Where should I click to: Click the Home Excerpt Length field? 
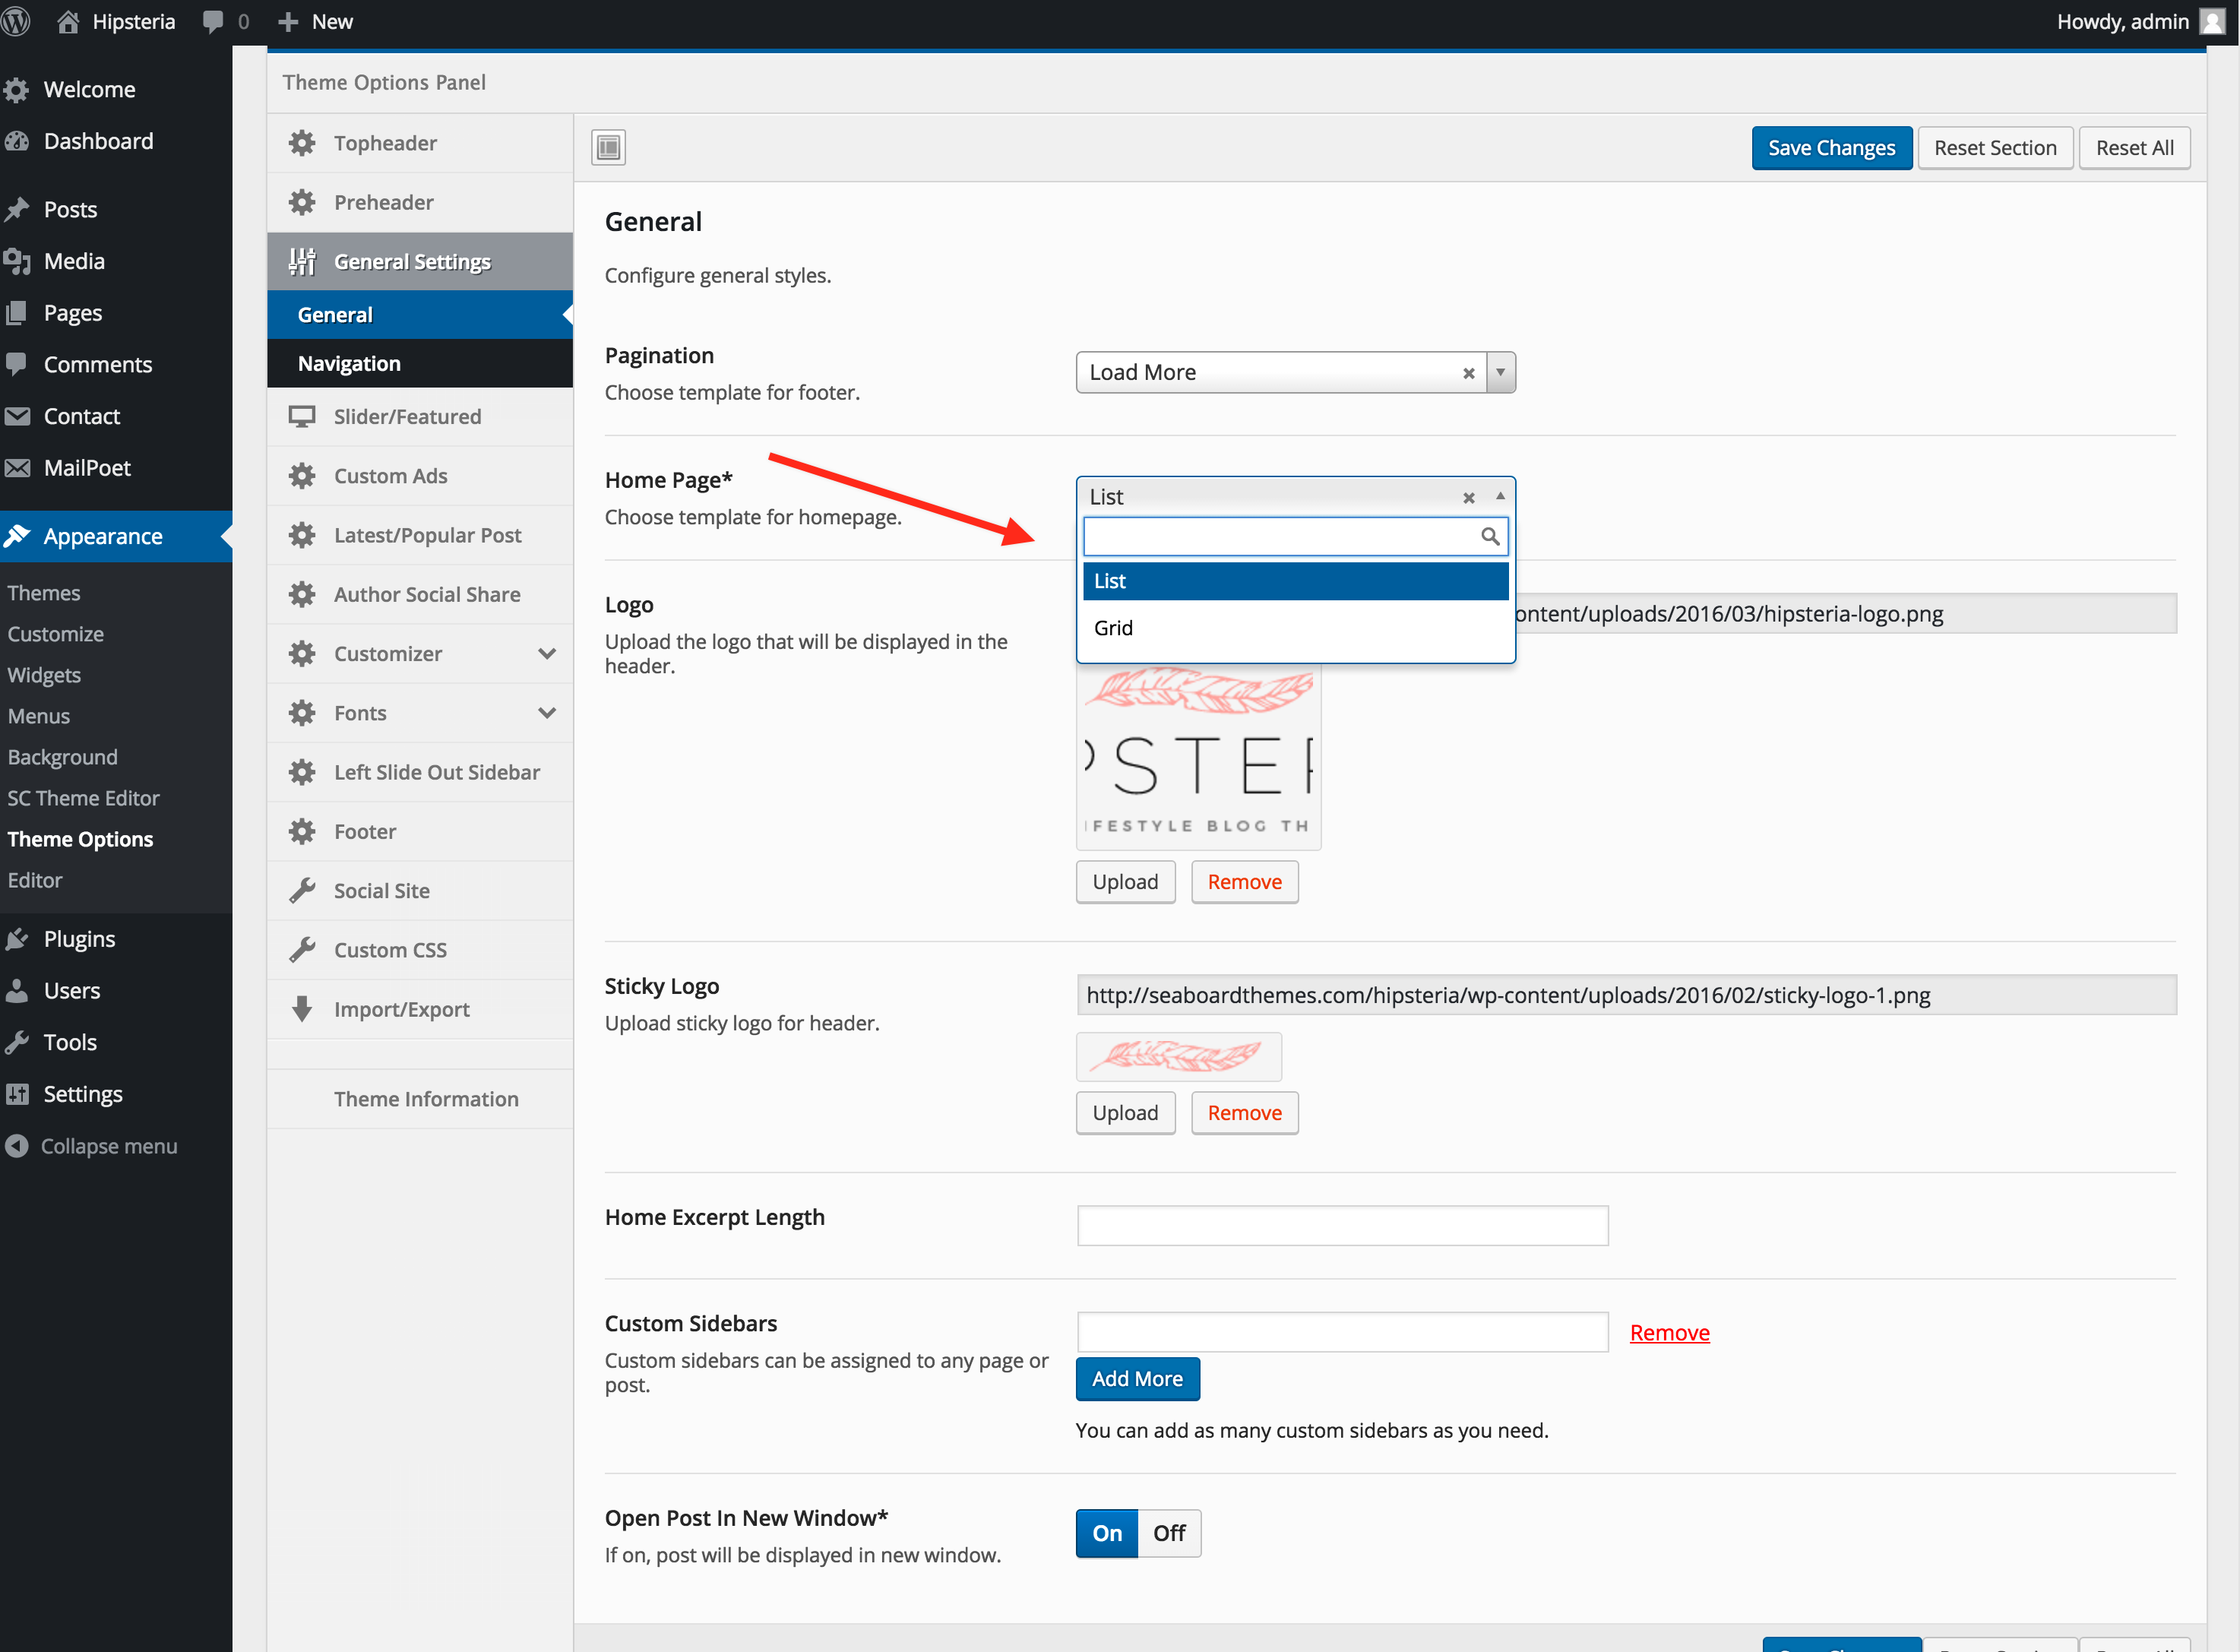[x=1342, y=1225]
